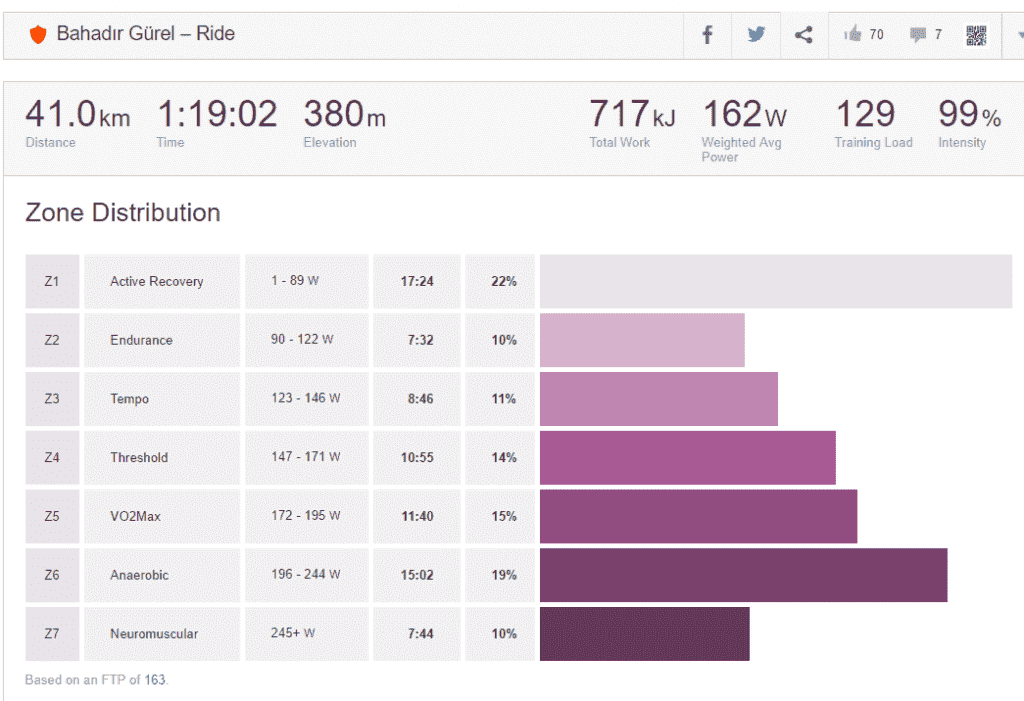The image size is (1024, 701).
Task: Select the Weighted Avg Power stat
Action: (x=744, y=115)
